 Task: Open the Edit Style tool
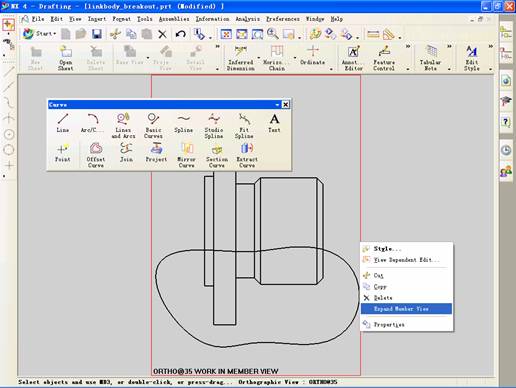[x=472, y=58]
